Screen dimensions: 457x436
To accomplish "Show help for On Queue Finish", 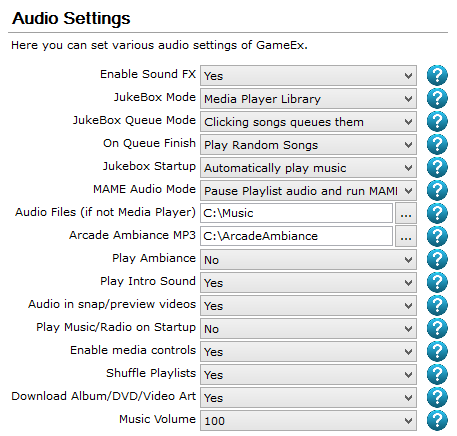I will pyautogui.click(x=437, y=144).
